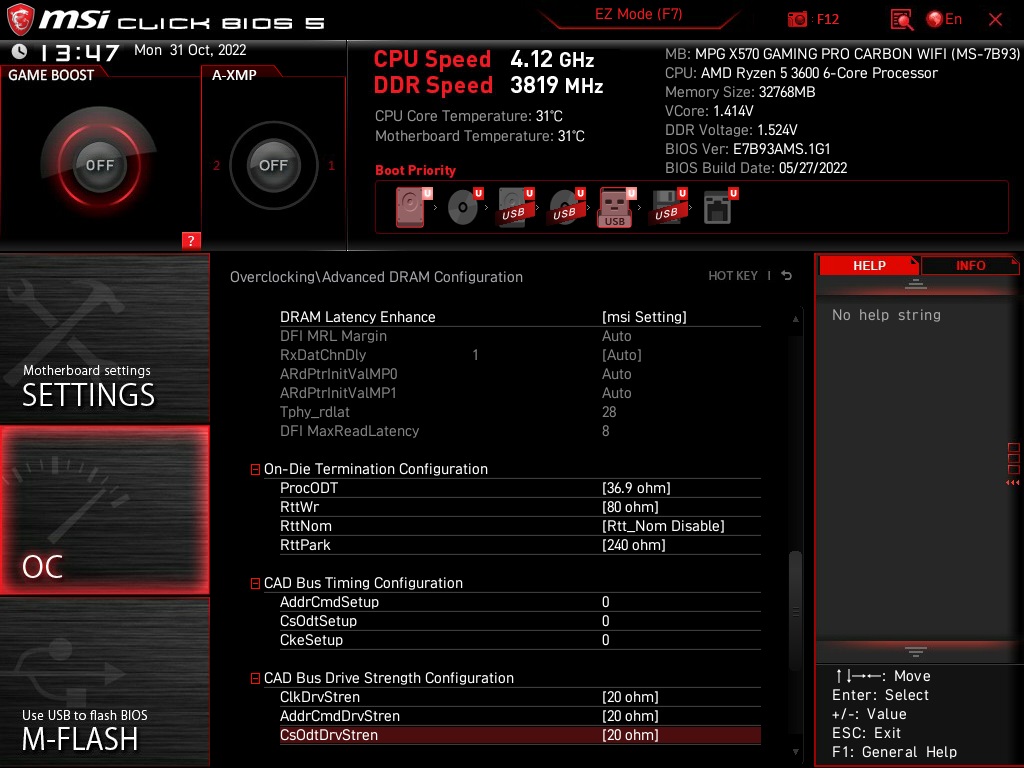The width and height of the screenshot is (1024, 768).
Task: Select A-XMP profile 1
Action: [x=331, y=165]
